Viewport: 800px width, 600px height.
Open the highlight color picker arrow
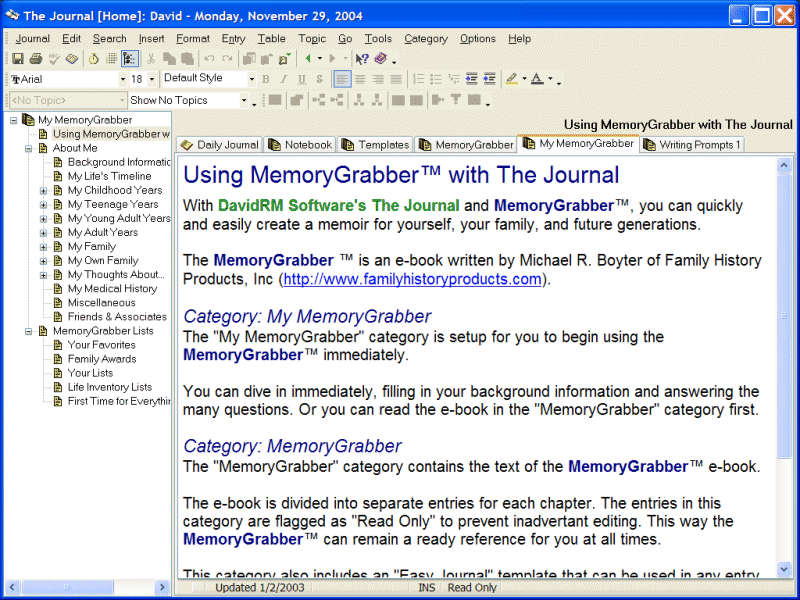(523, 79)
